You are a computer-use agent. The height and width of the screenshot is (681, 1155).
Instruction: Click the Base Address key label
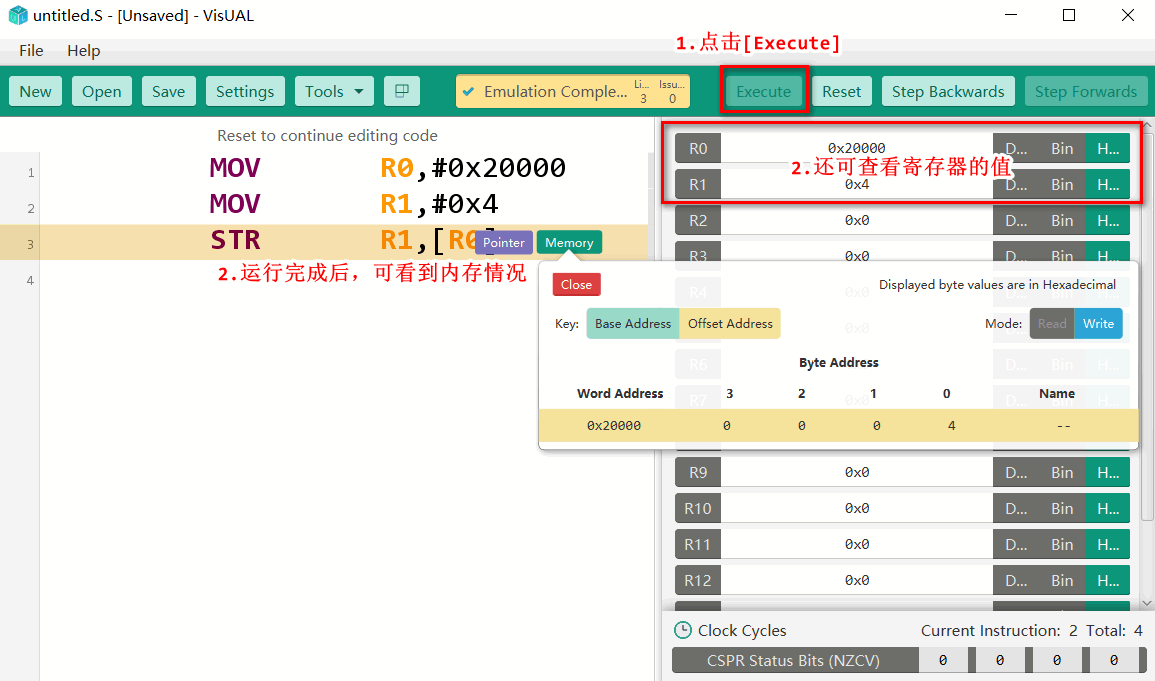[x=633, y=323]
